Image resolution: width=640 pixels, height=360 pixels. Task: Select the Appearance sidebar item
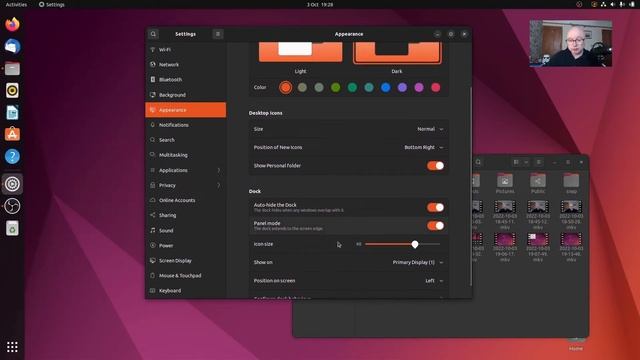pos(186,110)
